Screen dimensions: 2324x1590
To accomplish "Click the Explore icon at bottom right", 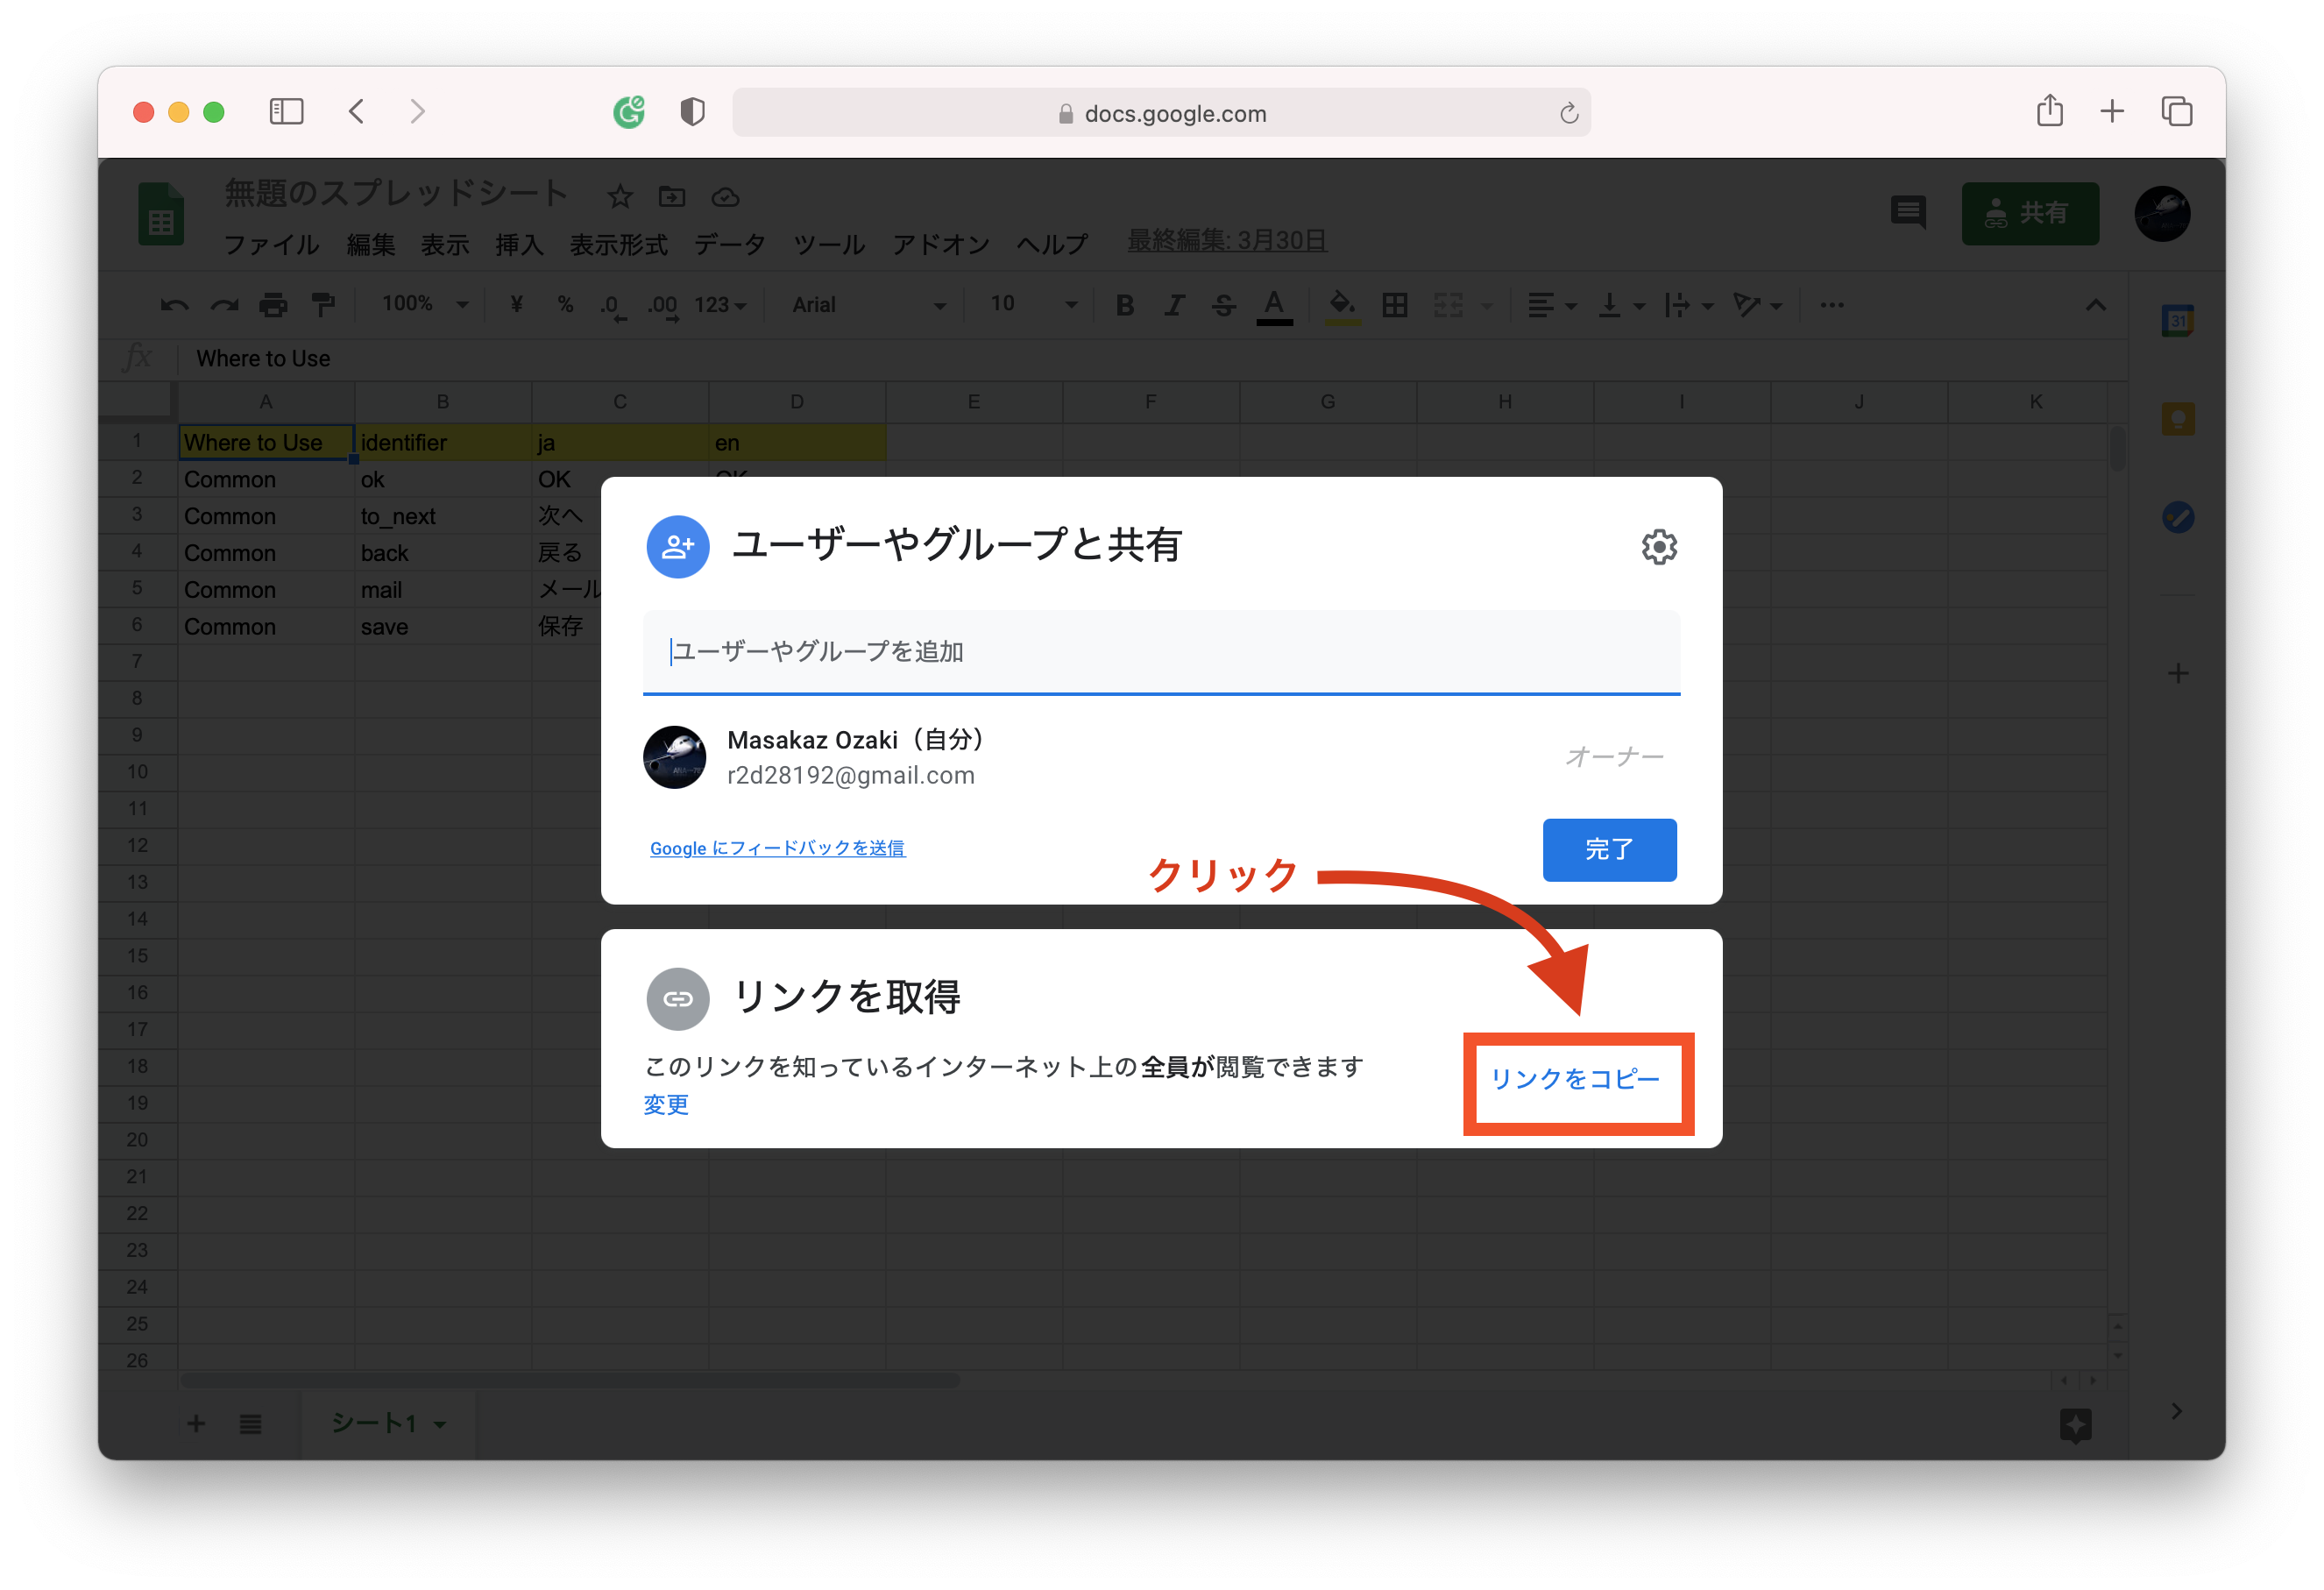I will (x=2075, y=1424).
